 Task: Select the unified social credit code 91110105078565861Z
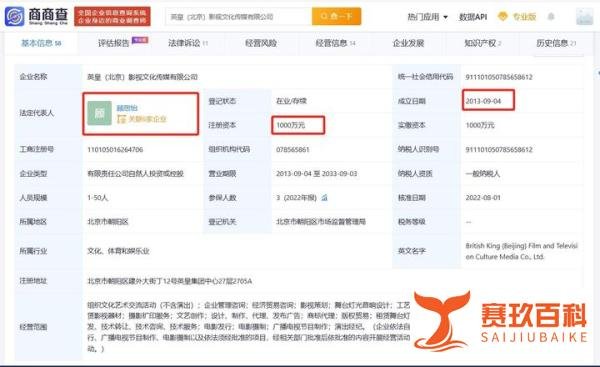tap(499, 77)
